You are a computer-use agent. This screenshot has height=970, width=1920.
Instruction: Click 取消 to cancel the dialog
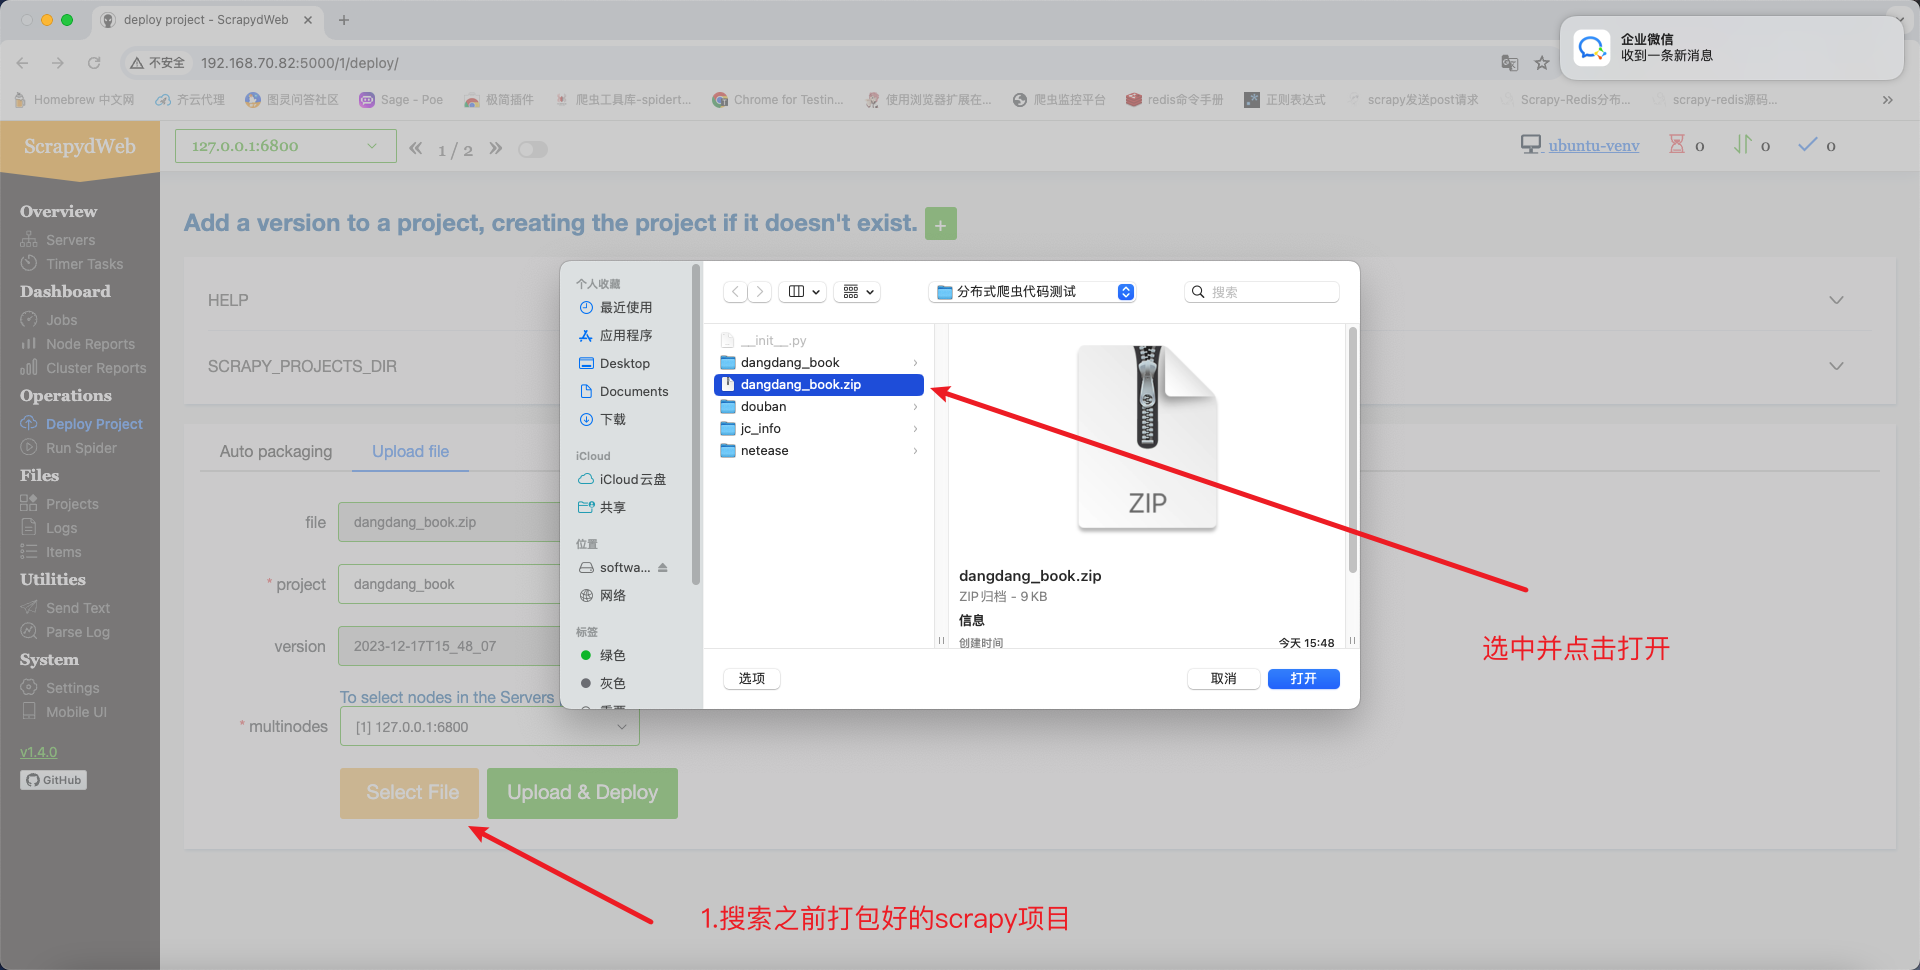point(1223,679)
